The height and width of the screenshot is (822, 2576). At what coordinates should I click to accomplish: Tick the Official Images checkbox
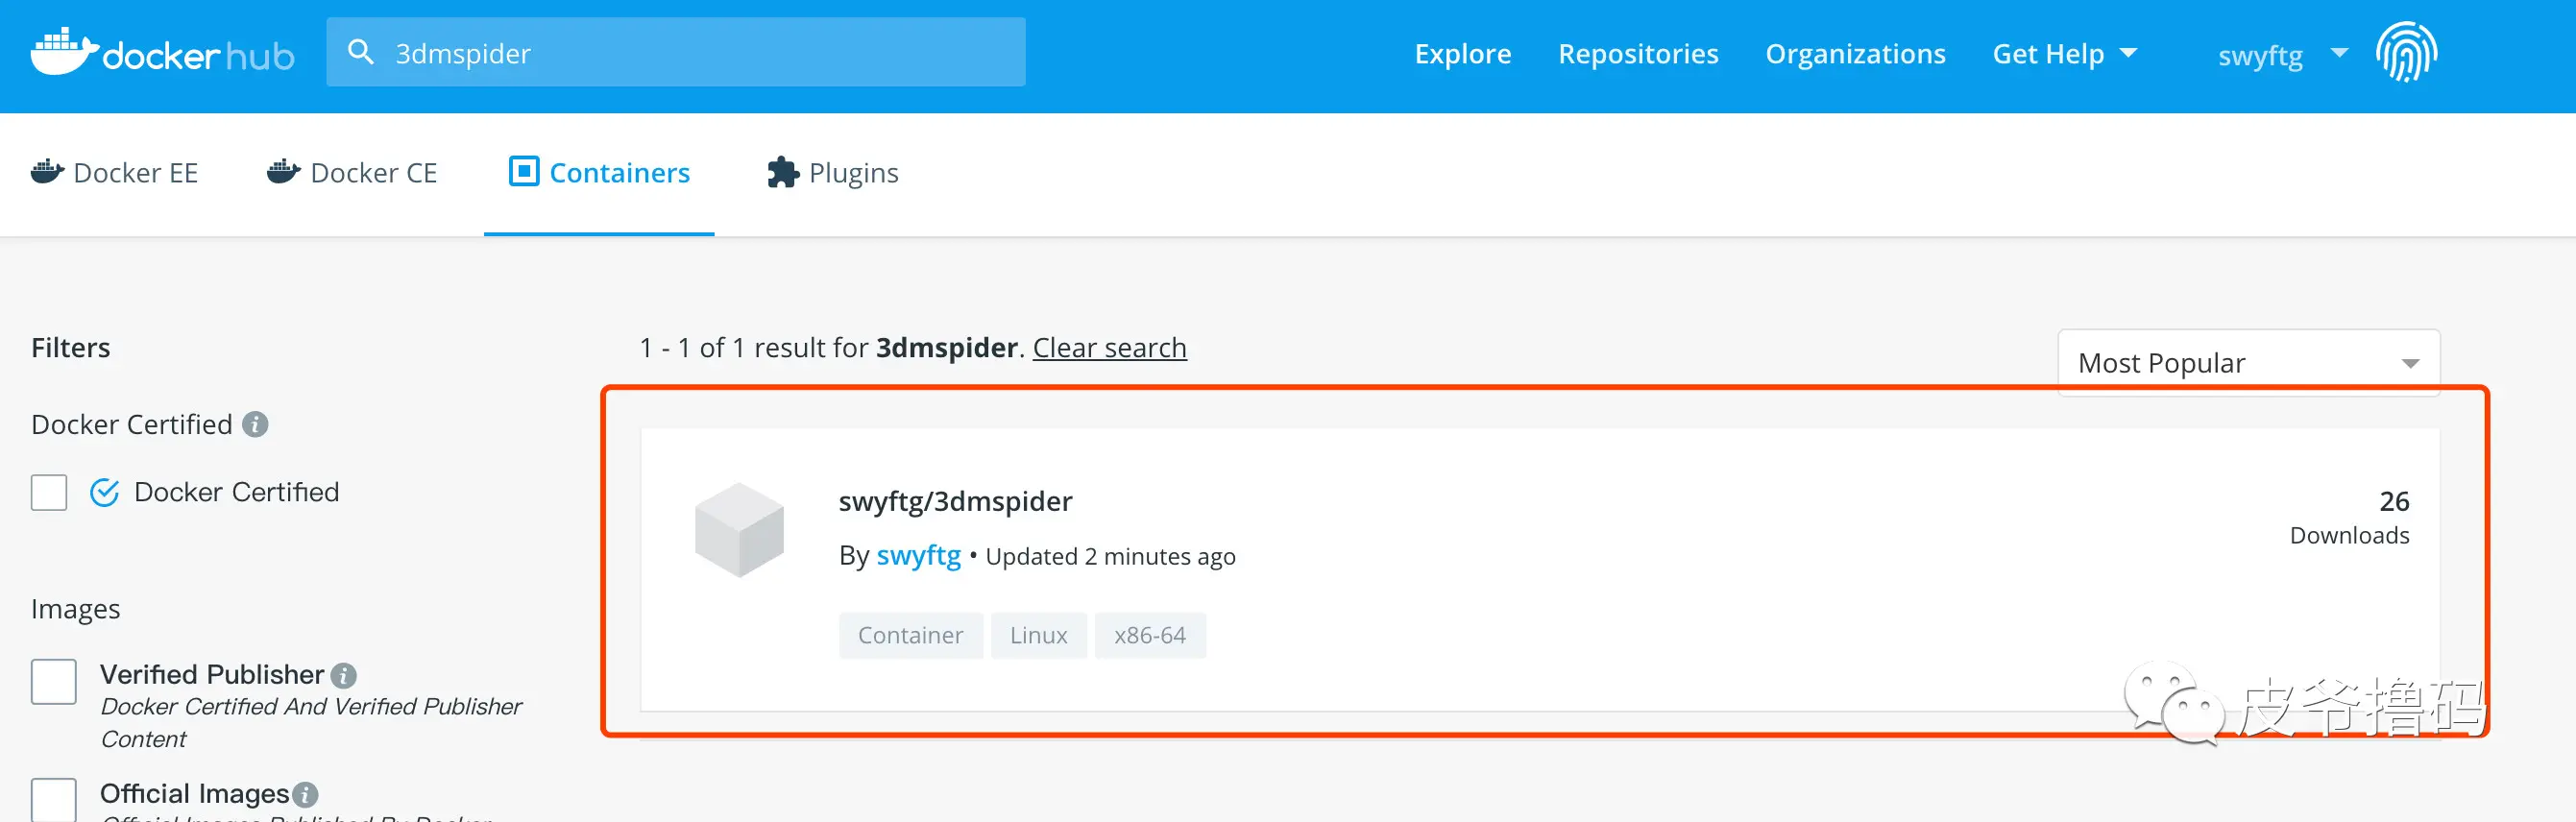coord(54,800)
